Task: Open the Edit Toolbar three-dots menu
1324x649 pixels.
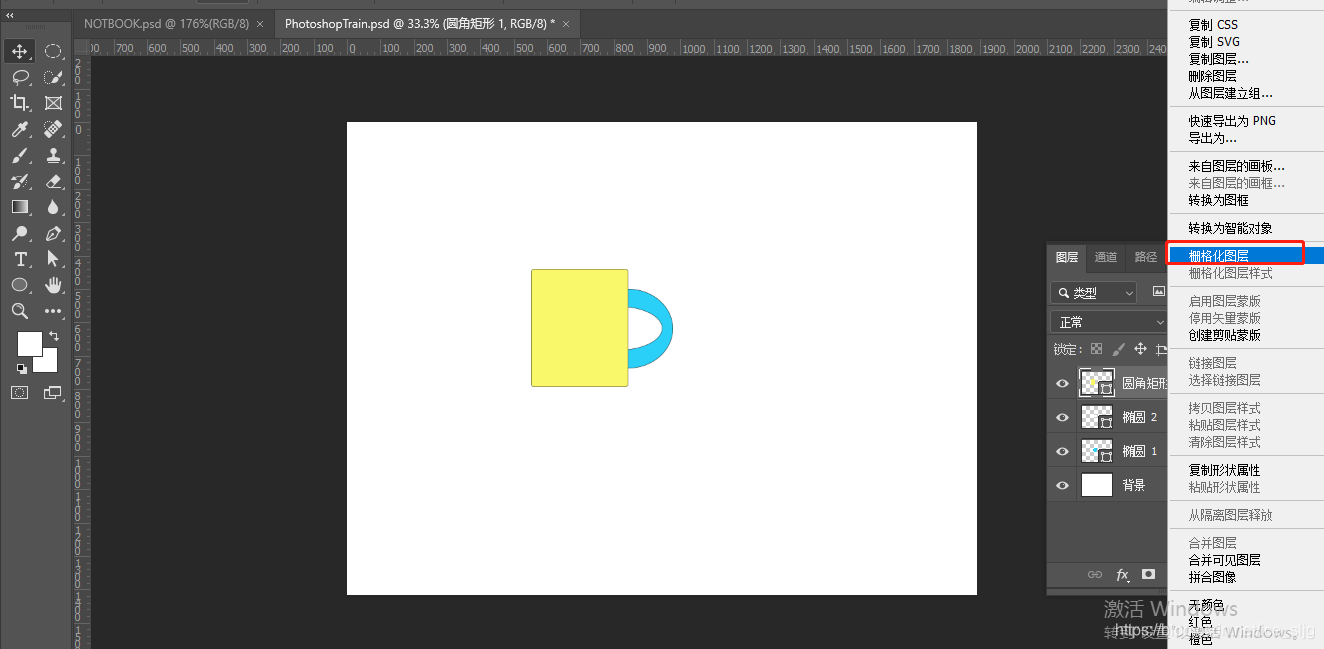Action: [53, 311]
